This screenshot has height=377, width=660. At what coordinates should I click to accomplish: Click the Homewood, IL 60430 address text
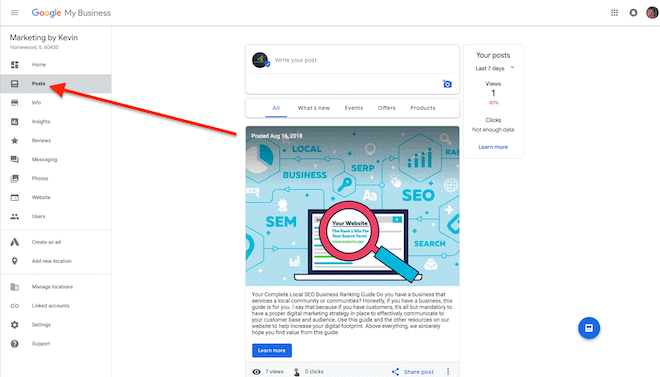click(x=34, y=48)
